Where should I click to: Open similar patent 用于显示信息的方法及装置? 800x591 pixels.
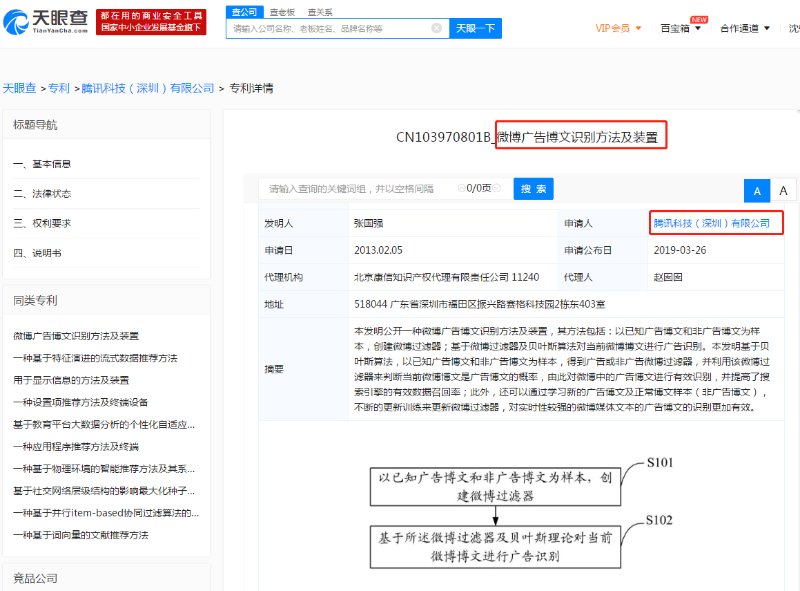(71, 380)
